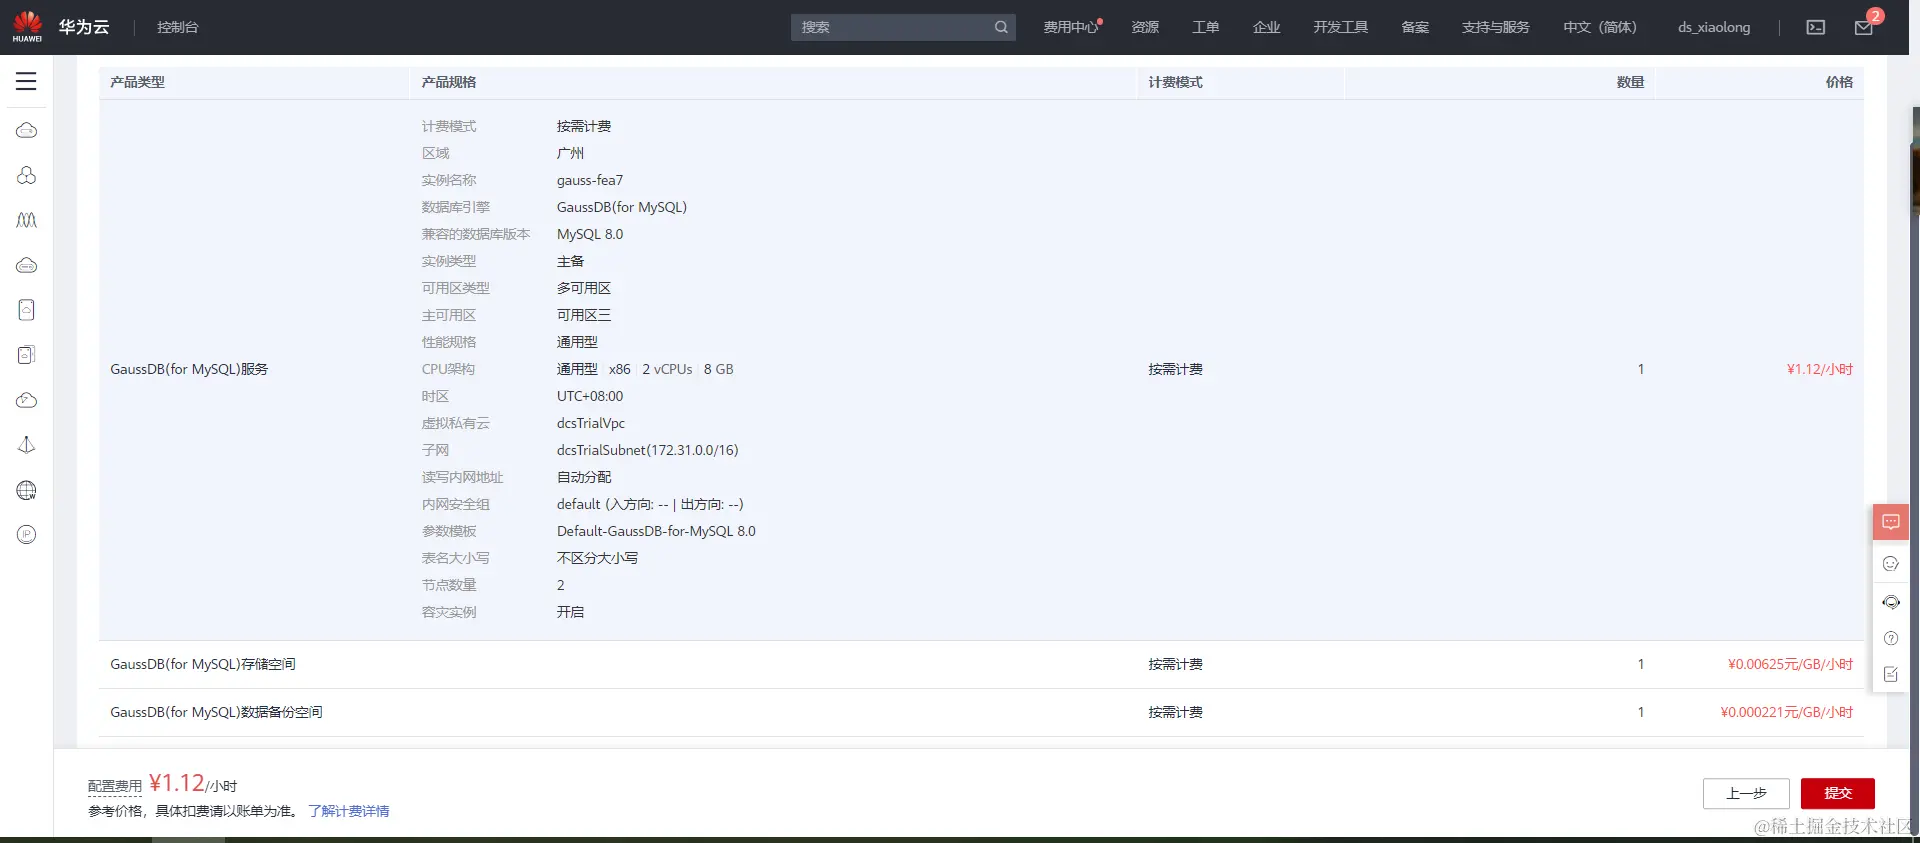Screen dimensions: 1920x843
Task: Click the 配置费用 label
Action: click(115, 786)
